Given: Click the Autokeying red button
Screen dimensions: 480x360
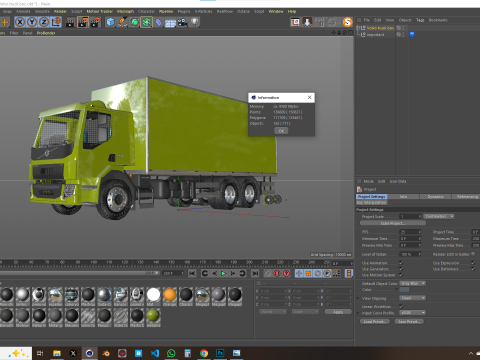Looking at the screenshot, I should pyautogui.click(x=286, y=273).
